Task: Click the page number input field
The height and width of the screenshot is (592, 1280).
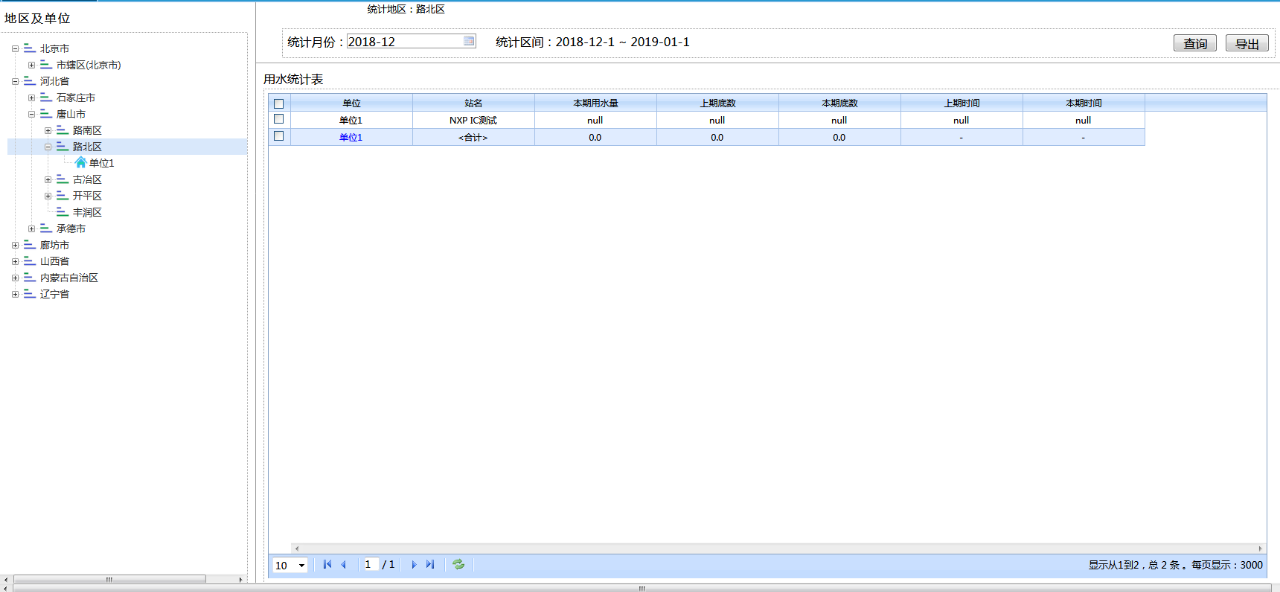Action: pyautogui.click(x=370, y=565)
